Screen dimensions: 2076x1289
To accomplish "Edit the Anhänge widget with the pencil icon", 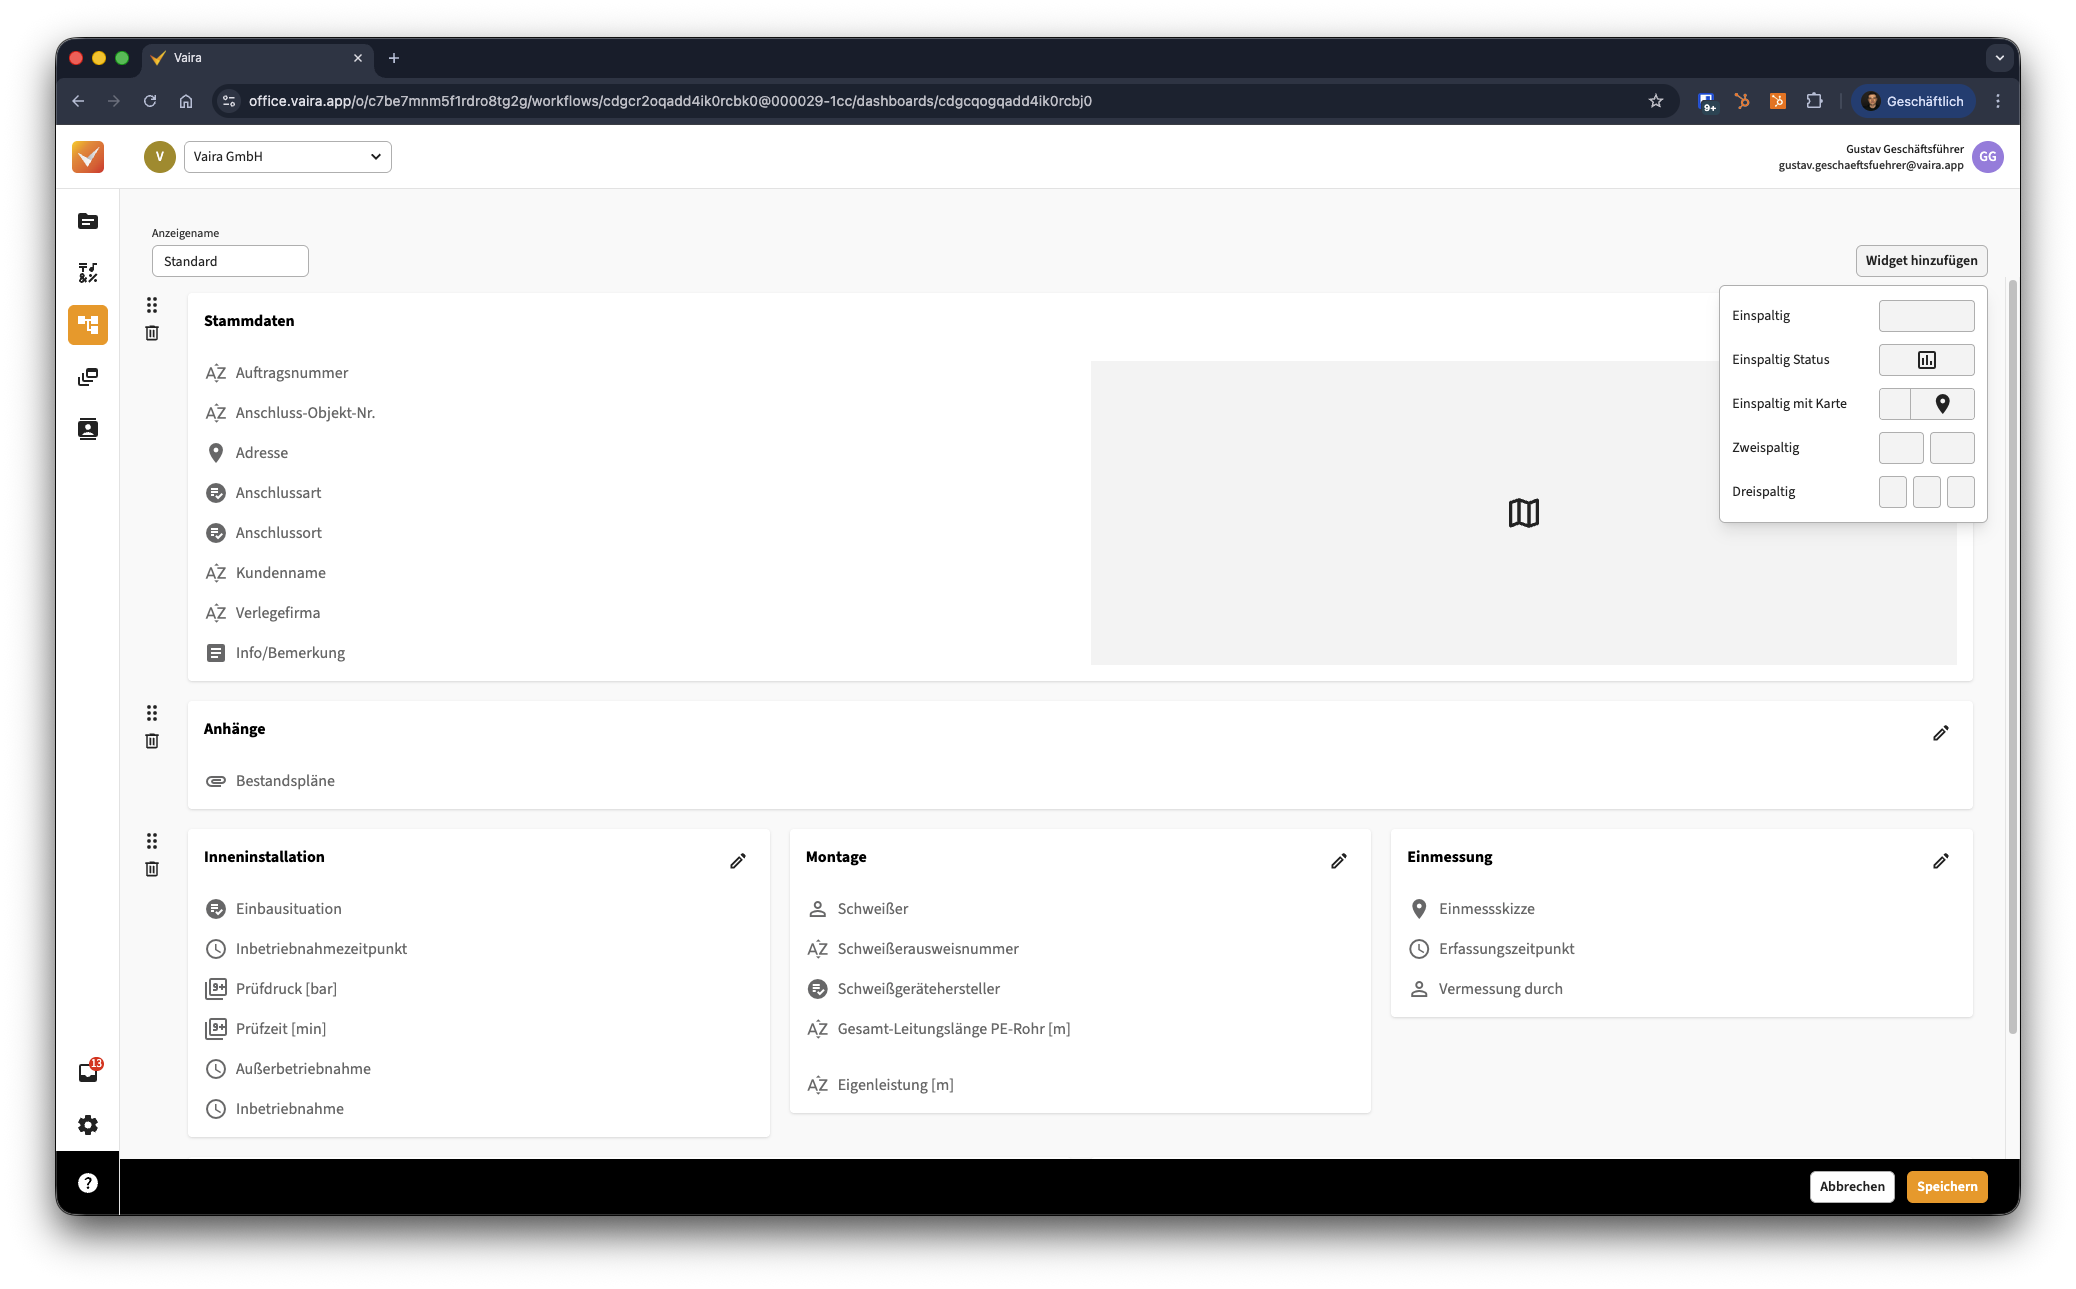I will pos(1940,733).
